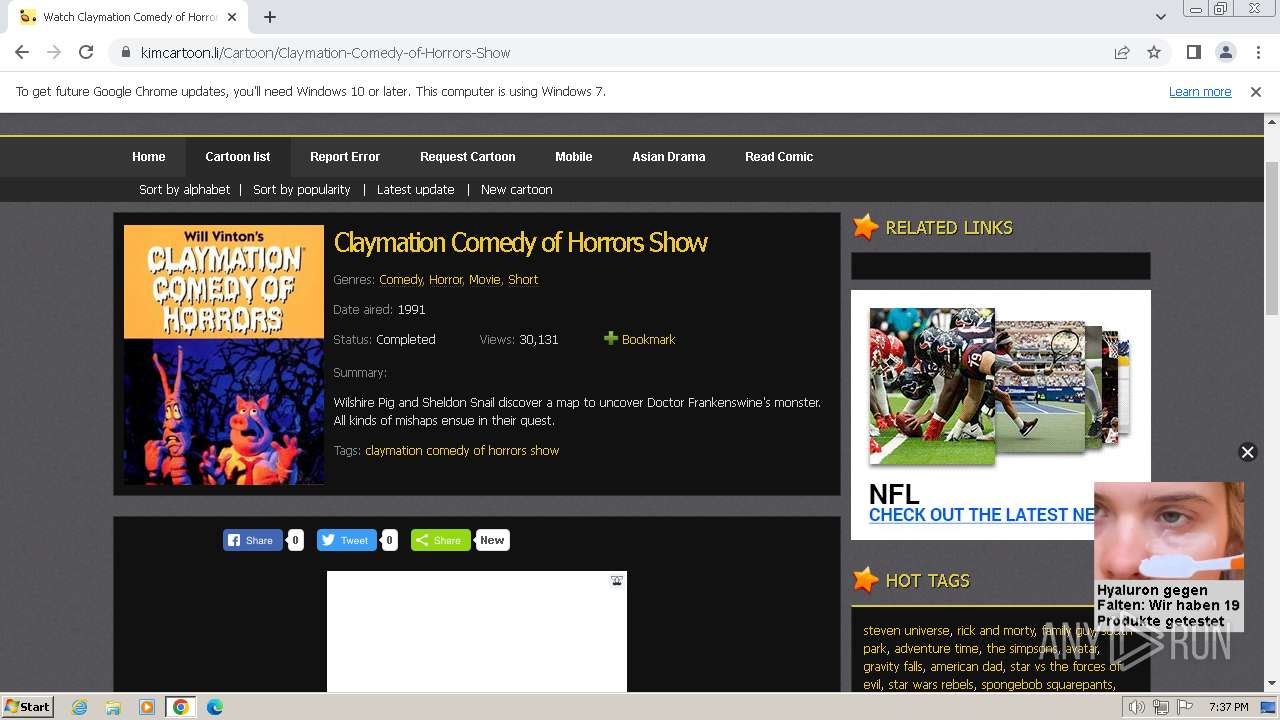Open Asian Drama section
The image size is (1280, 720).
coord(668,157)
